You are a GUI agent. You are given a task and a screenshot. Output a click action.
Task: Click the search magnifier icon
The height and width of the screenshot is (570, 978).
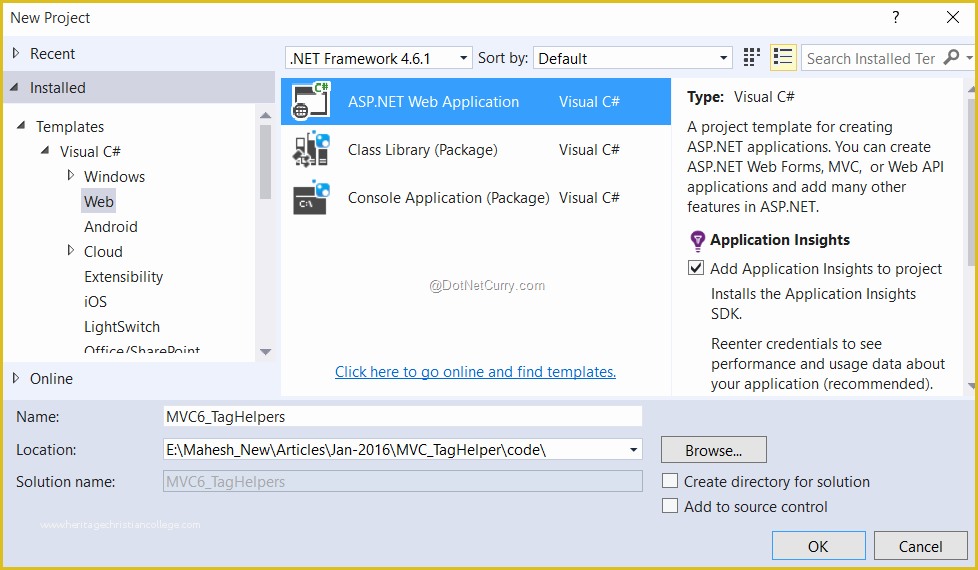[951, 57]
